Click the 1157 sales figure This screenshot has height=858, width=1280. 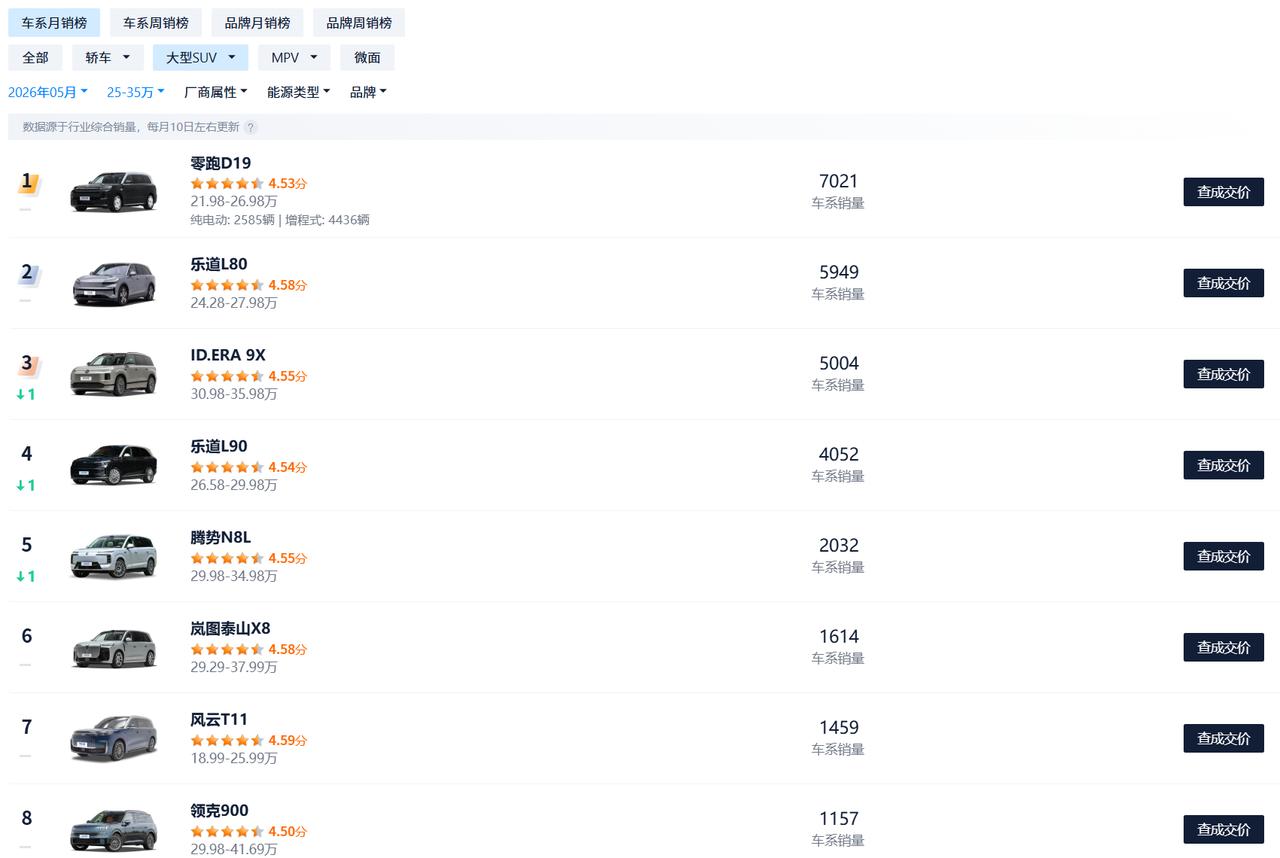[838, 818]
